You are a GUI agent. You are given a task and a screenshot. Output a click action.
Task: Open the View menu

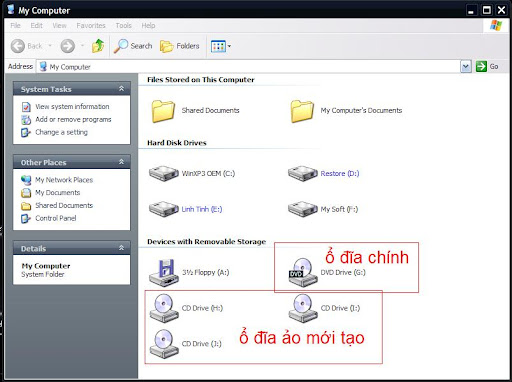pyautogui.click(x=59, y=25)
